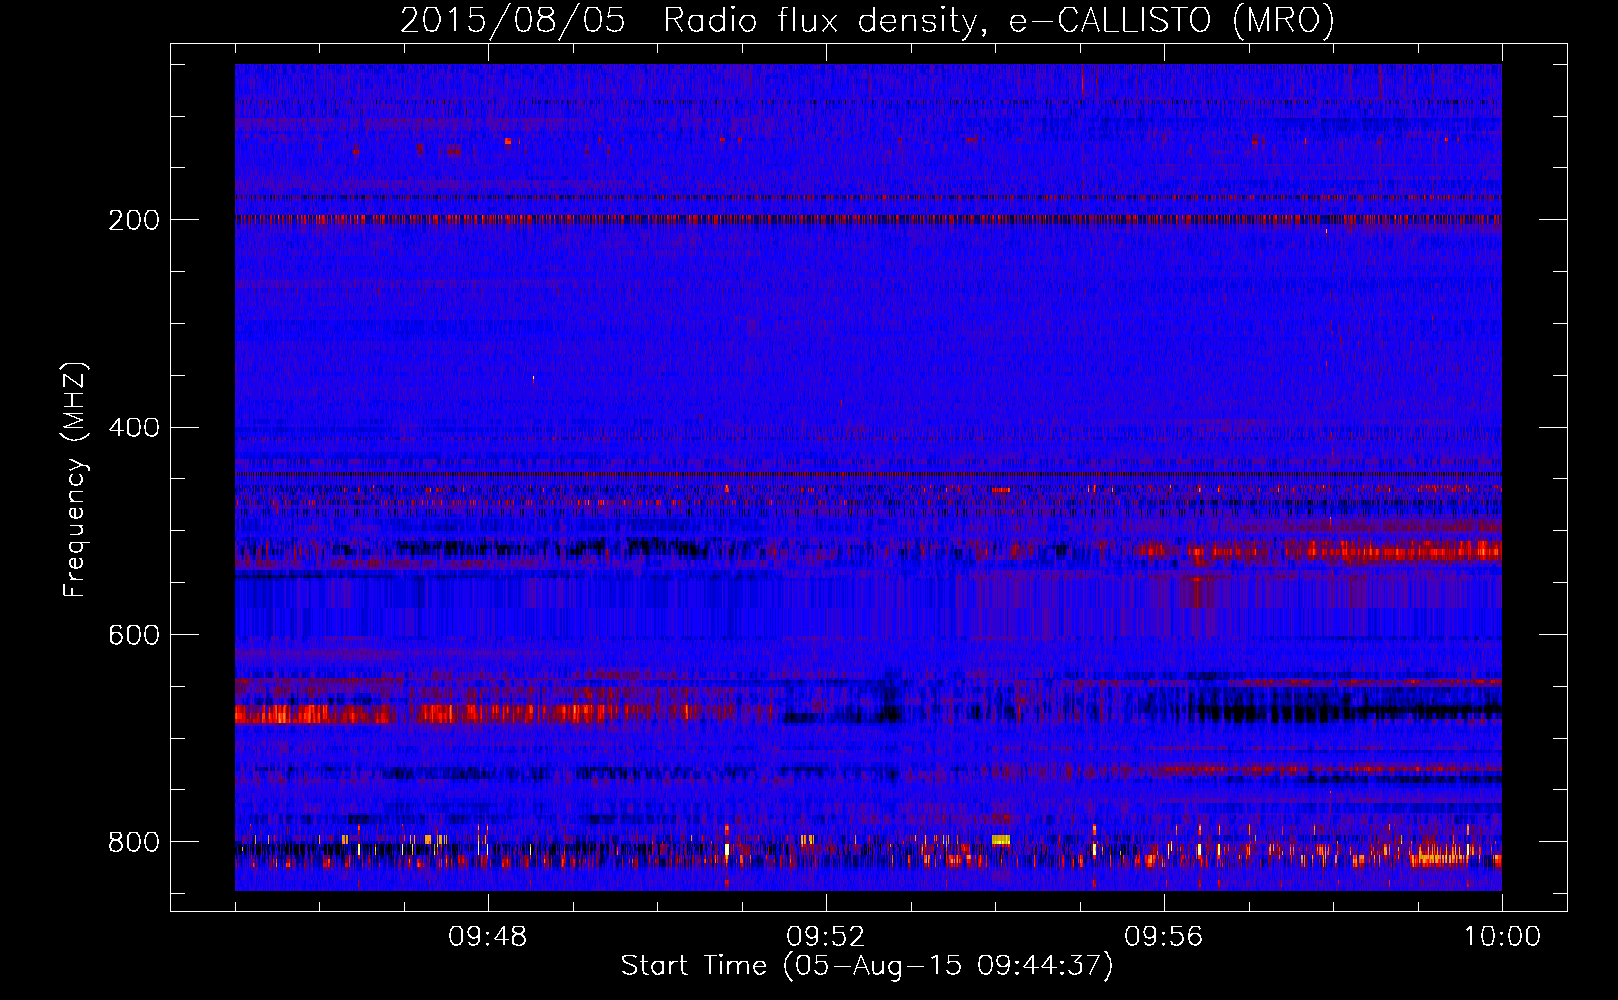Click the '09:52' time tick label

pos(826,937)
